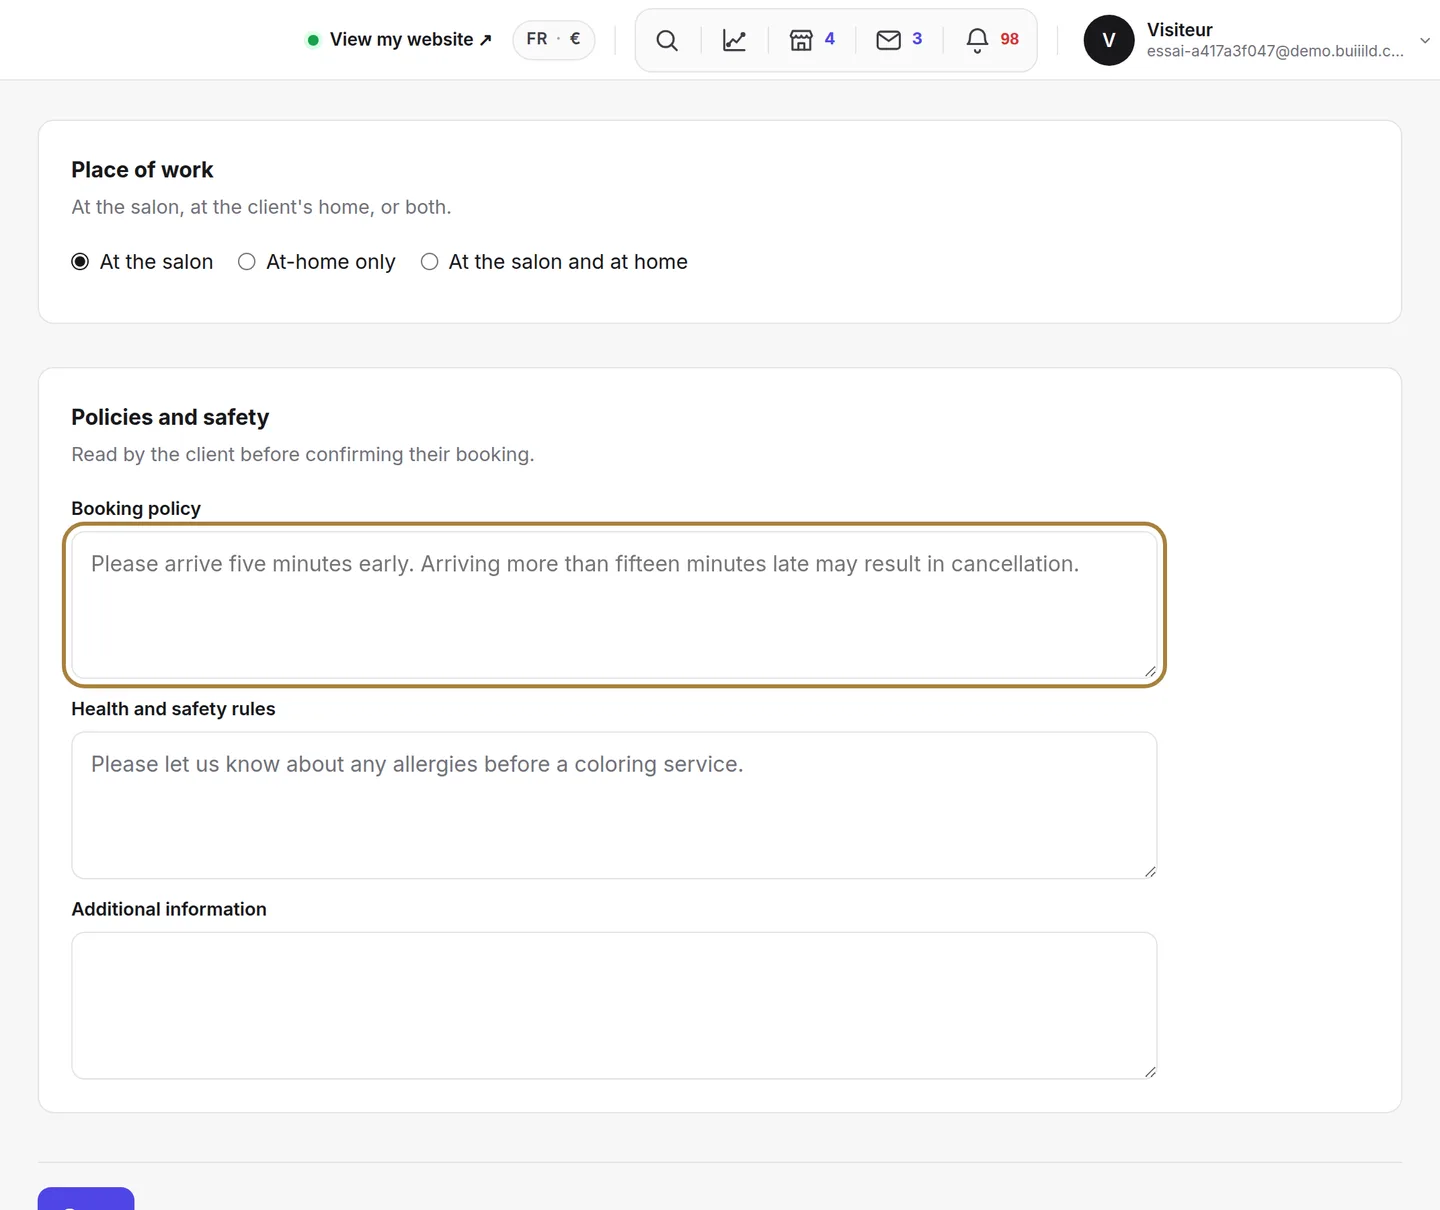
Task: Click the unread messages count 3
Action: 917,39
